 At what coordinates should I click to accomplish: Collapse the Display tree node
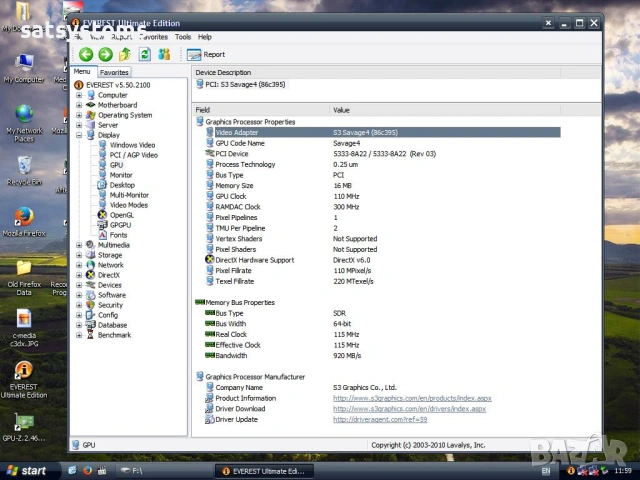(x=79, y=135)
